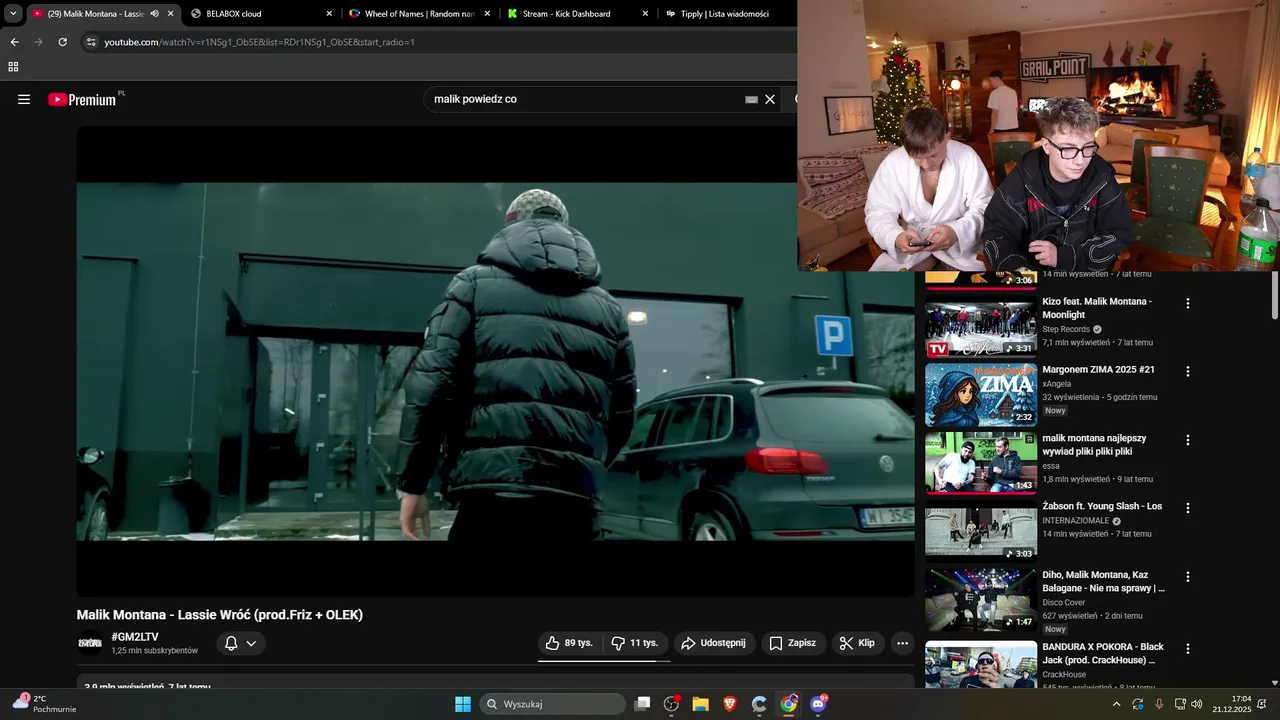Screen dimensions: 1280x720
Task: Launch Brave browser from the taskbar
Action: tap(730, 704)
